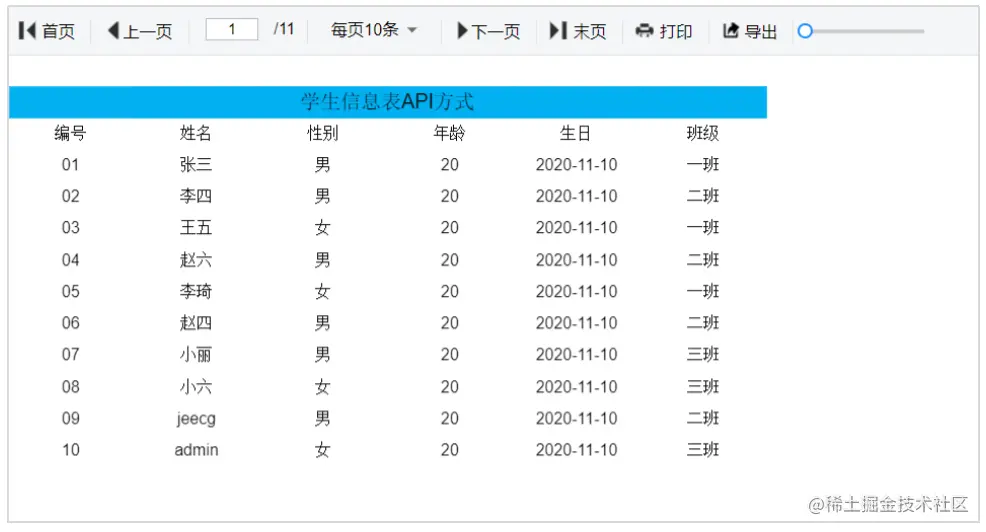986x532 pixels.
Task: Click the next page right arrow icon
Action: (462, 30)
